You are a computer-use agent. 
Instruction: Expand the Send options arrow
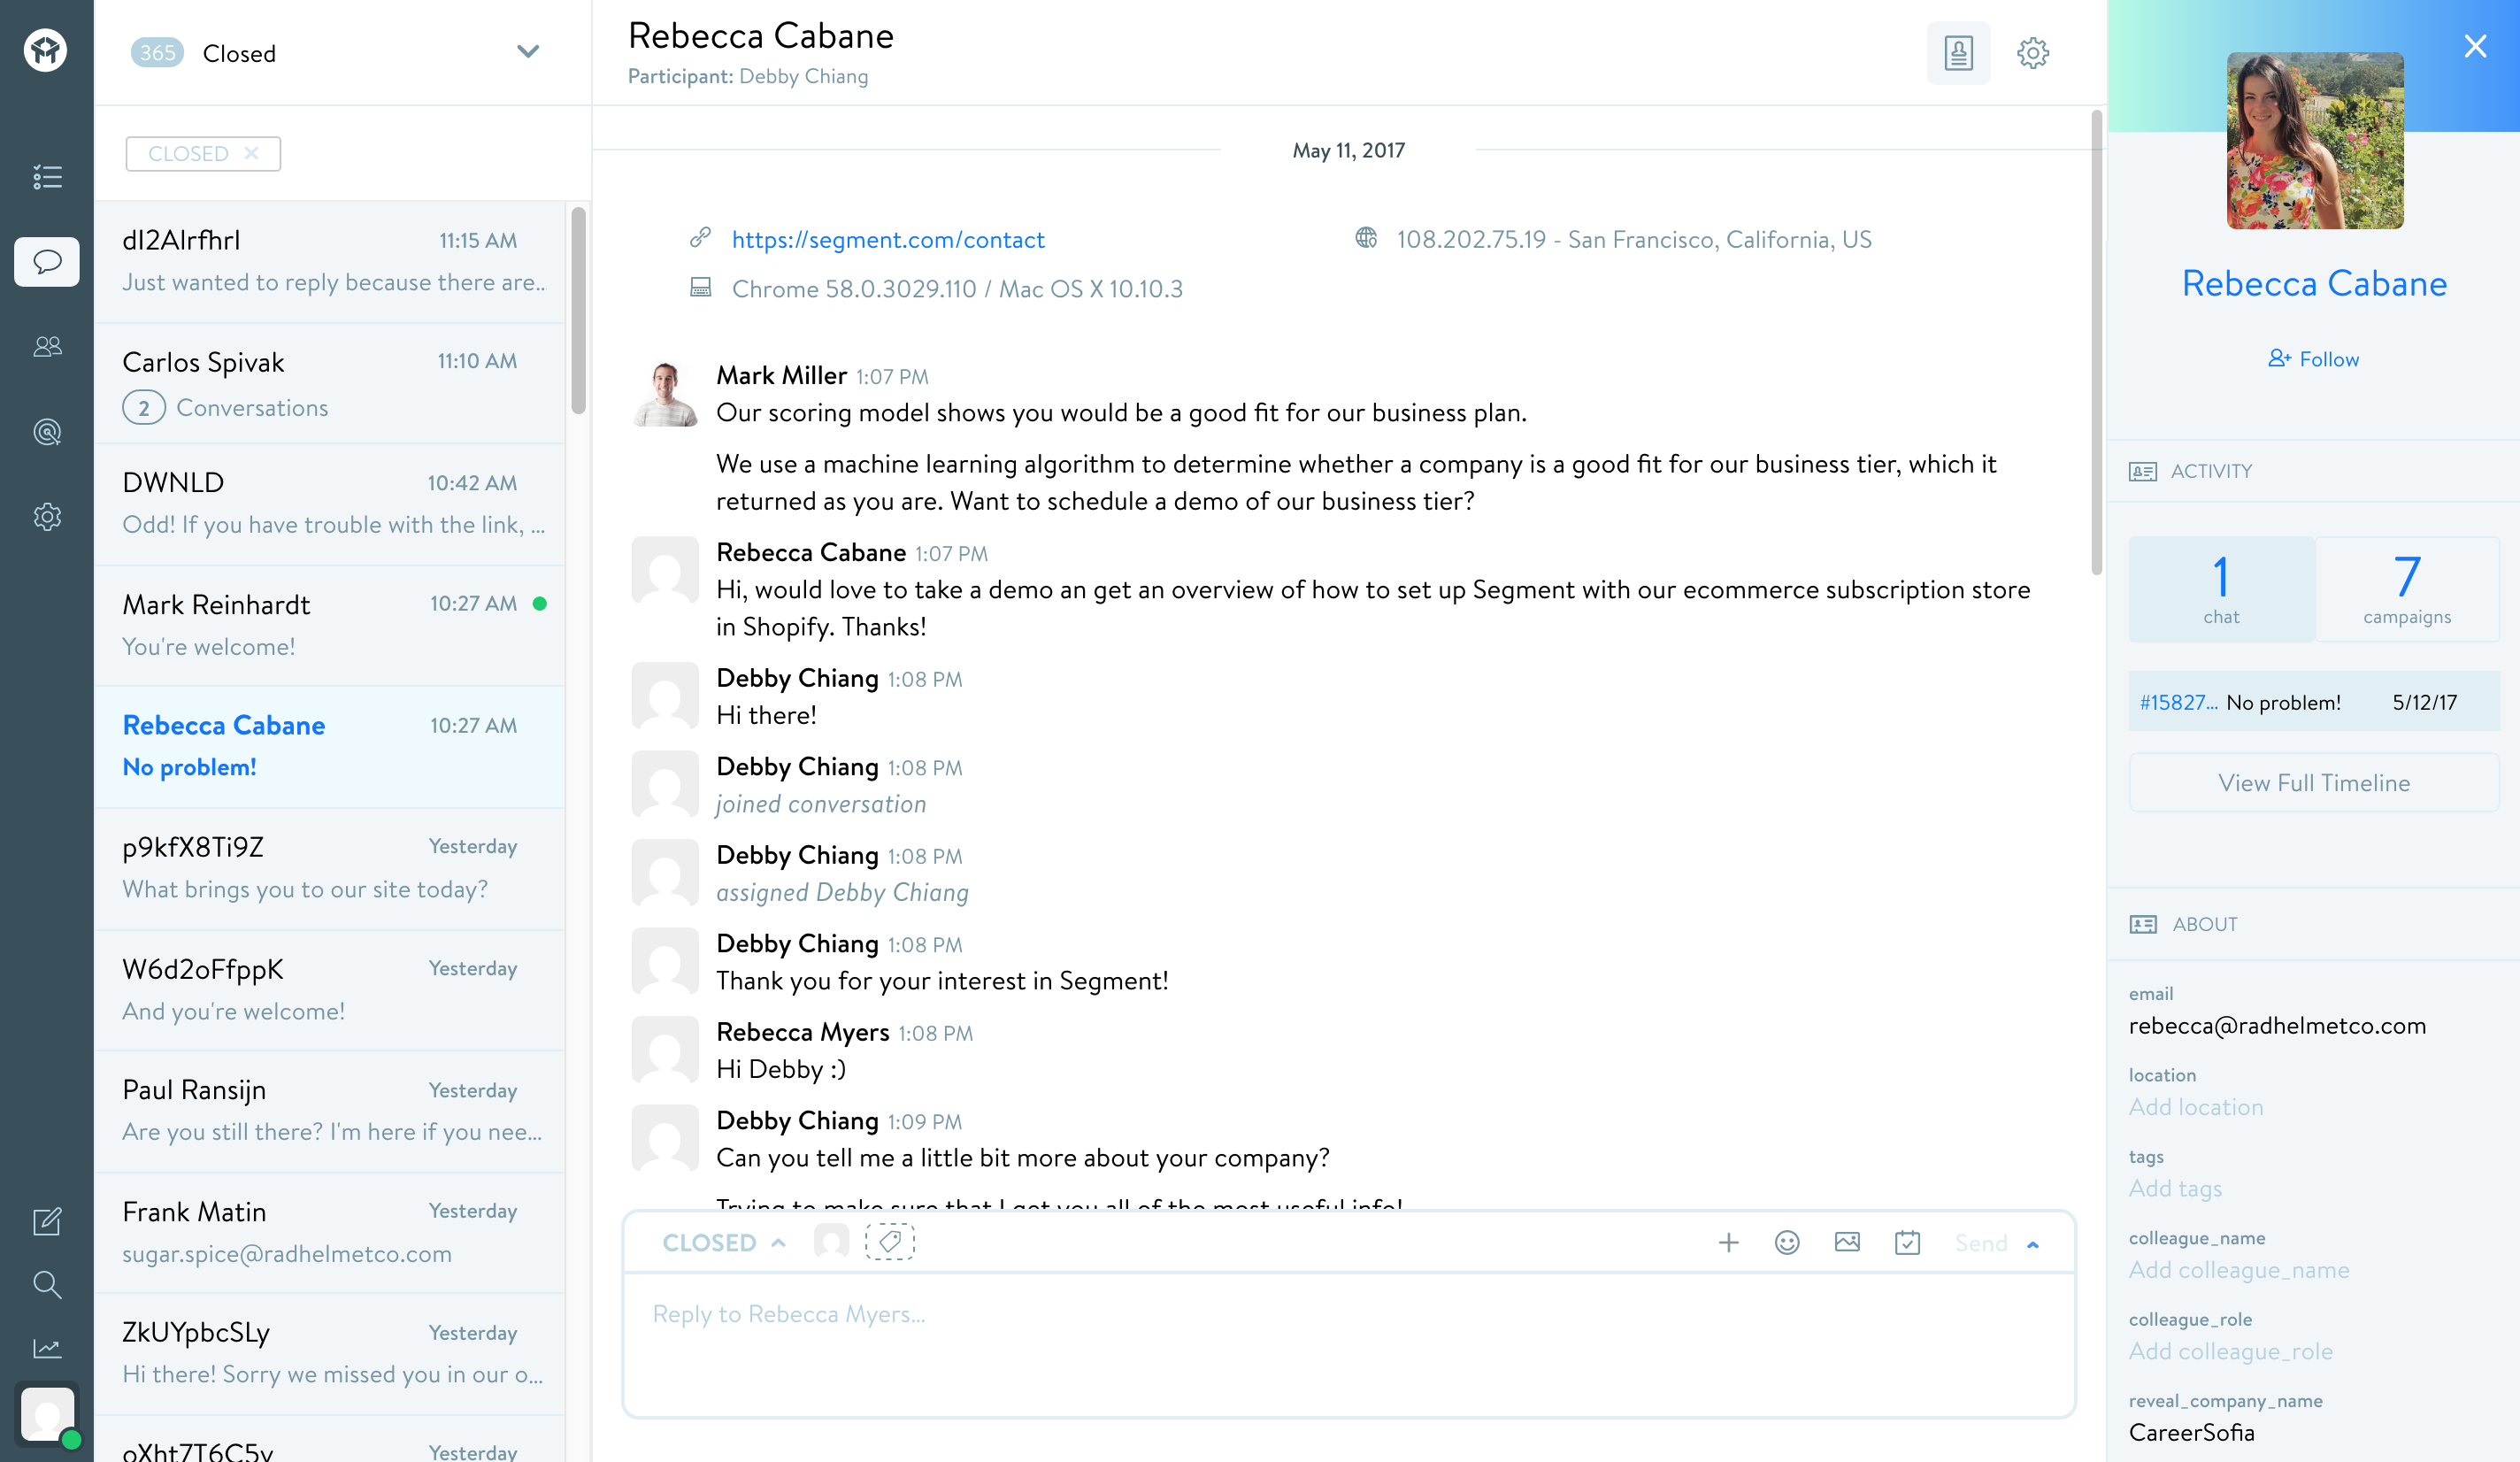2033,1244
